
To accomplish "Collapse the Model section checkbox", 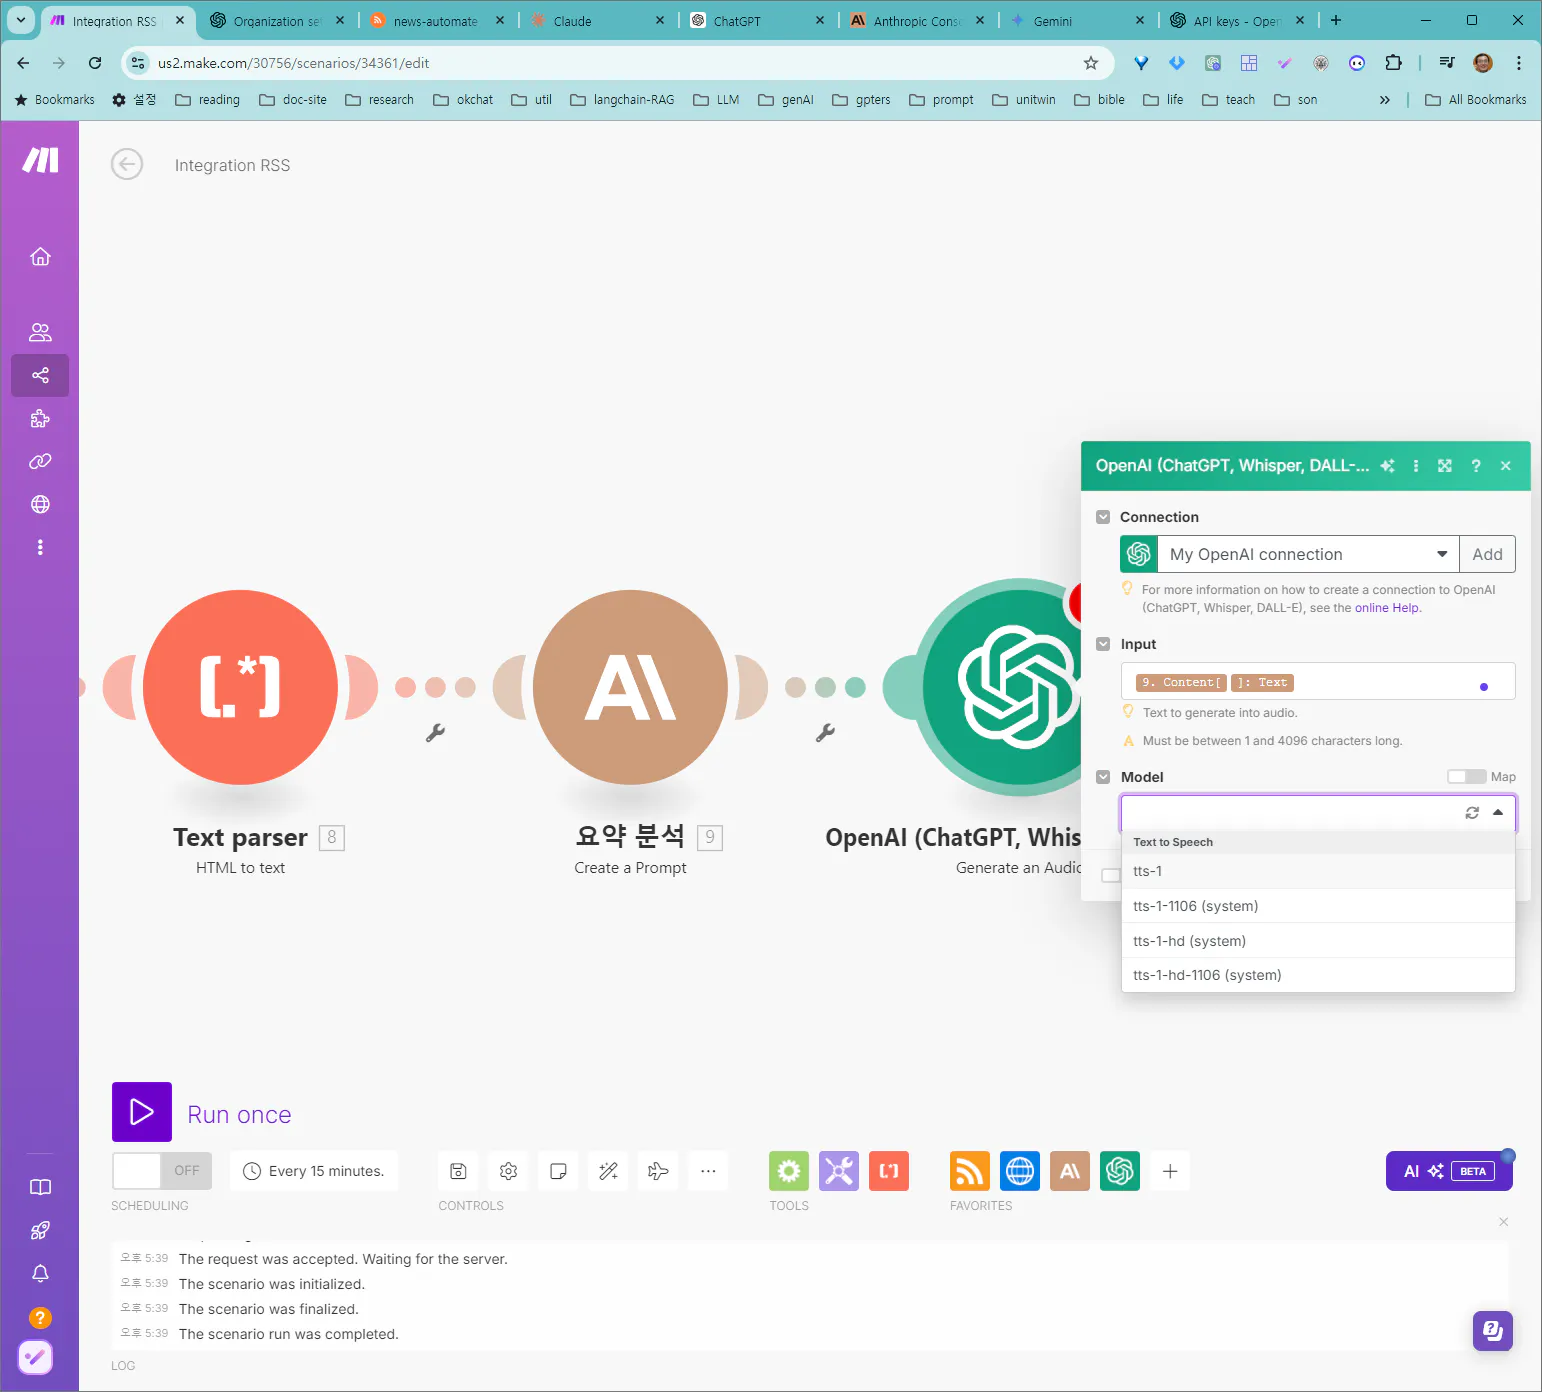I will coord(1103,777).
